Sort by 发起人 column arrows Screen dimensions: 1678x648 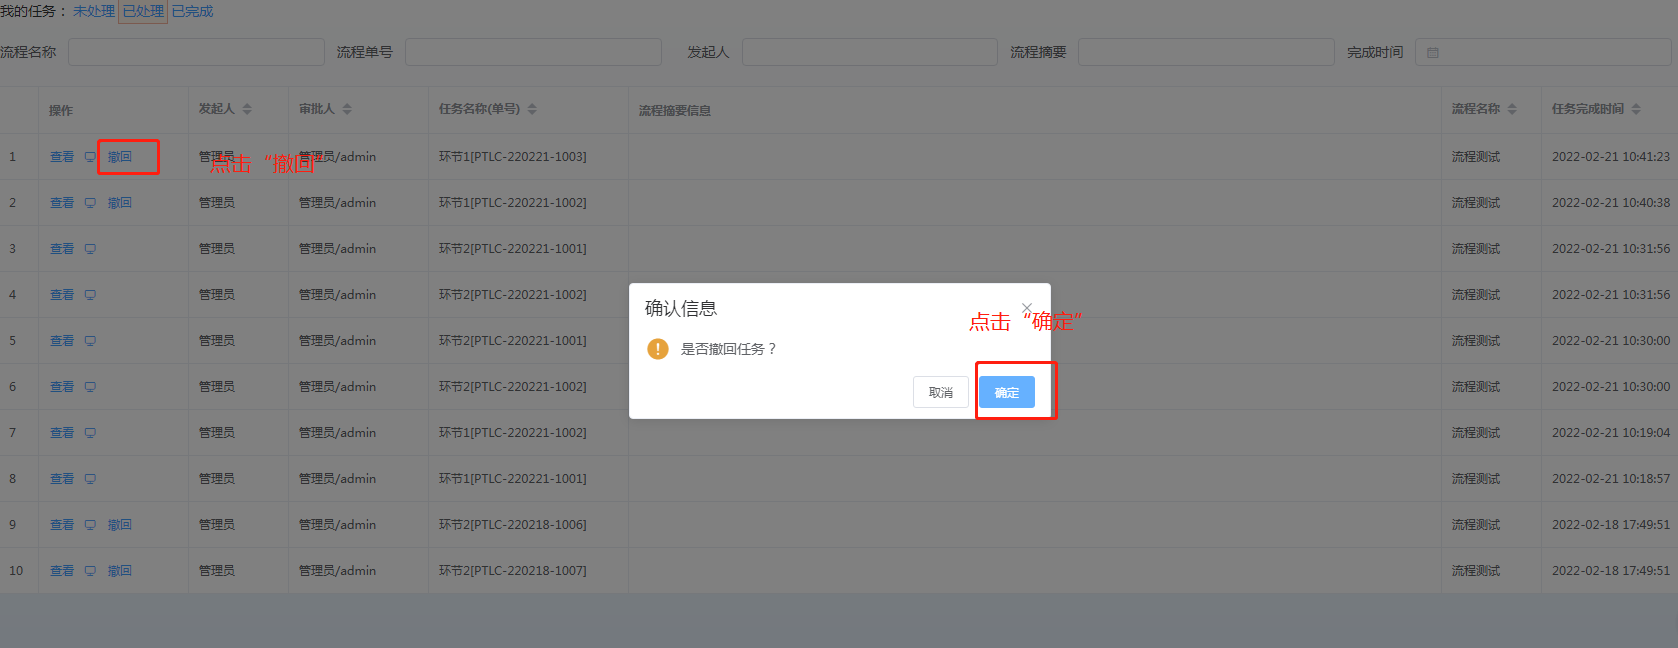pyautogui.click(x=247, y=109)
